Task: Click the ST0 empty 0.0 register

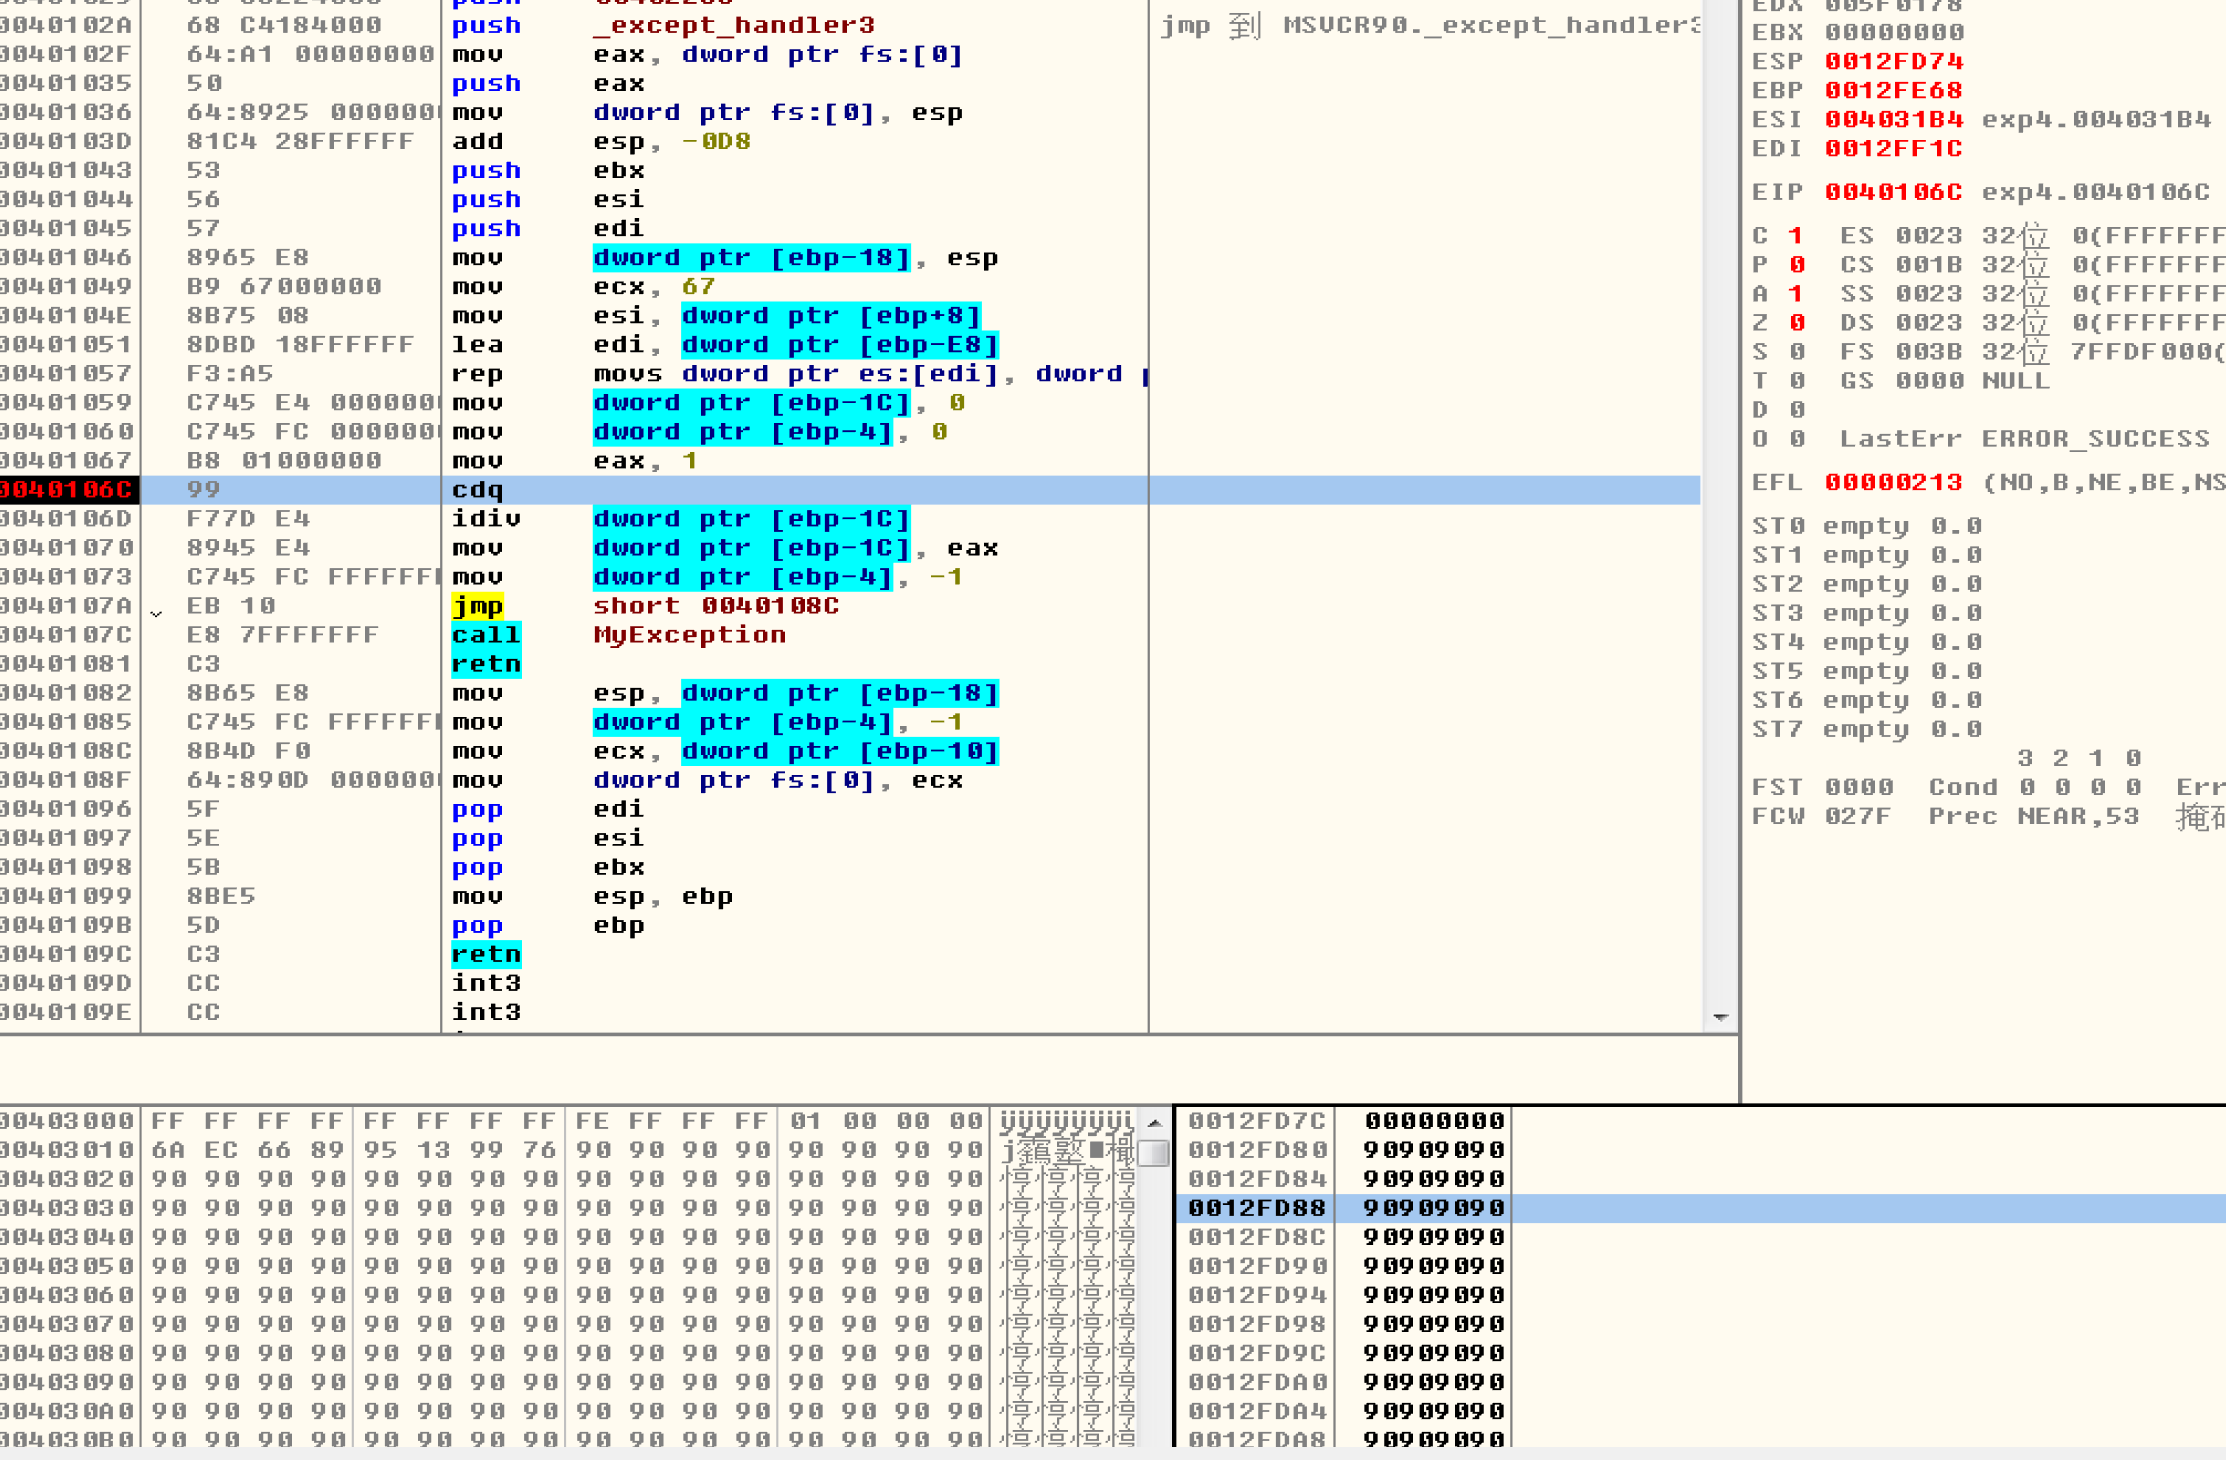Action: pyautogui.click(x=1867, y=526)
